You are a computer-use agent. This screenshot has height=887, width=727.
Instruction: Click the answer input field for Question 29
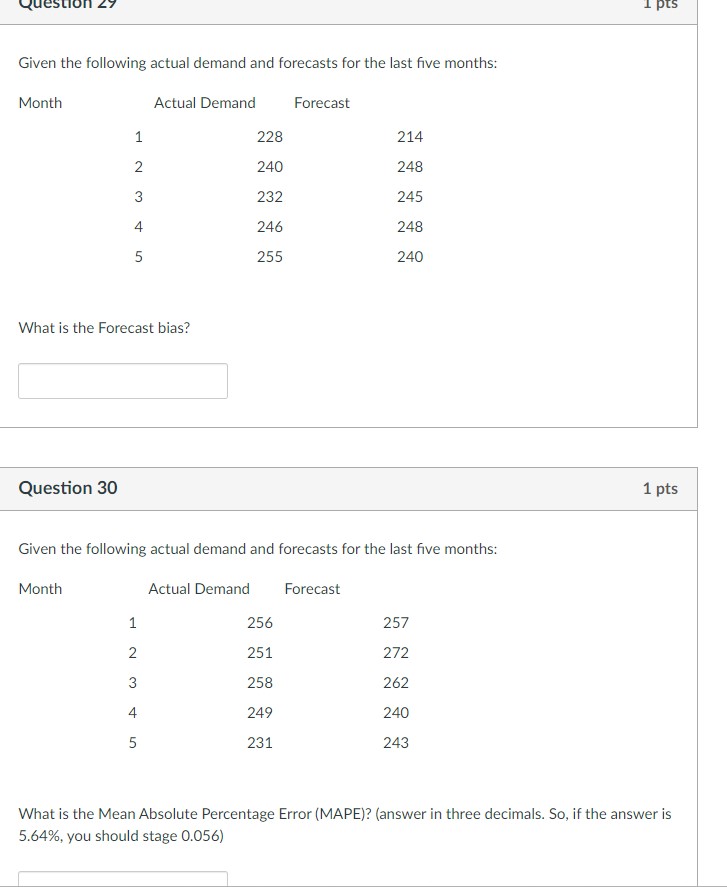[x=122, y=380]
